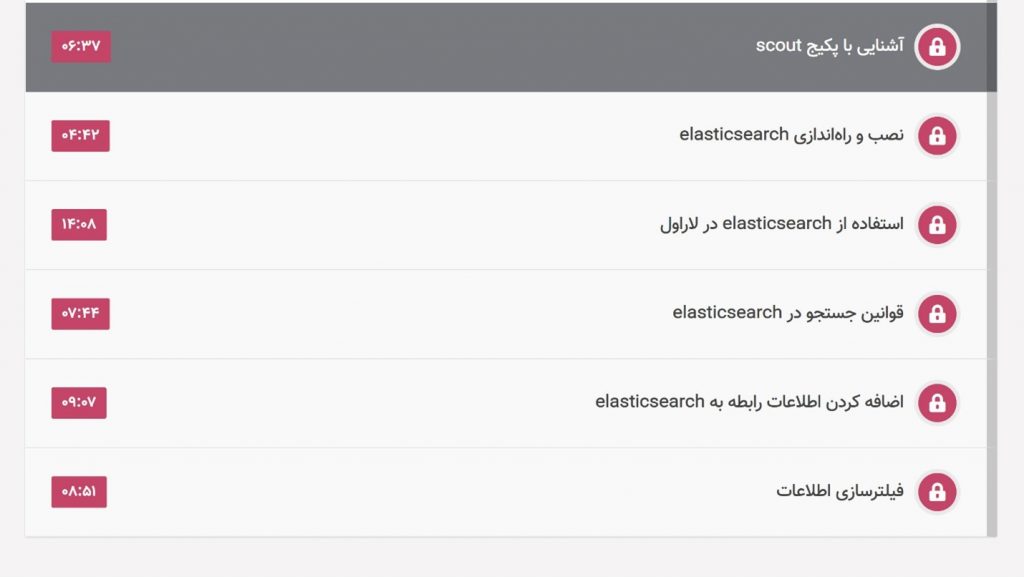The image size is (1024, 577).
Task: Click the ۰۴:۴۲ duration badge
Action: [x=80, y=136]
